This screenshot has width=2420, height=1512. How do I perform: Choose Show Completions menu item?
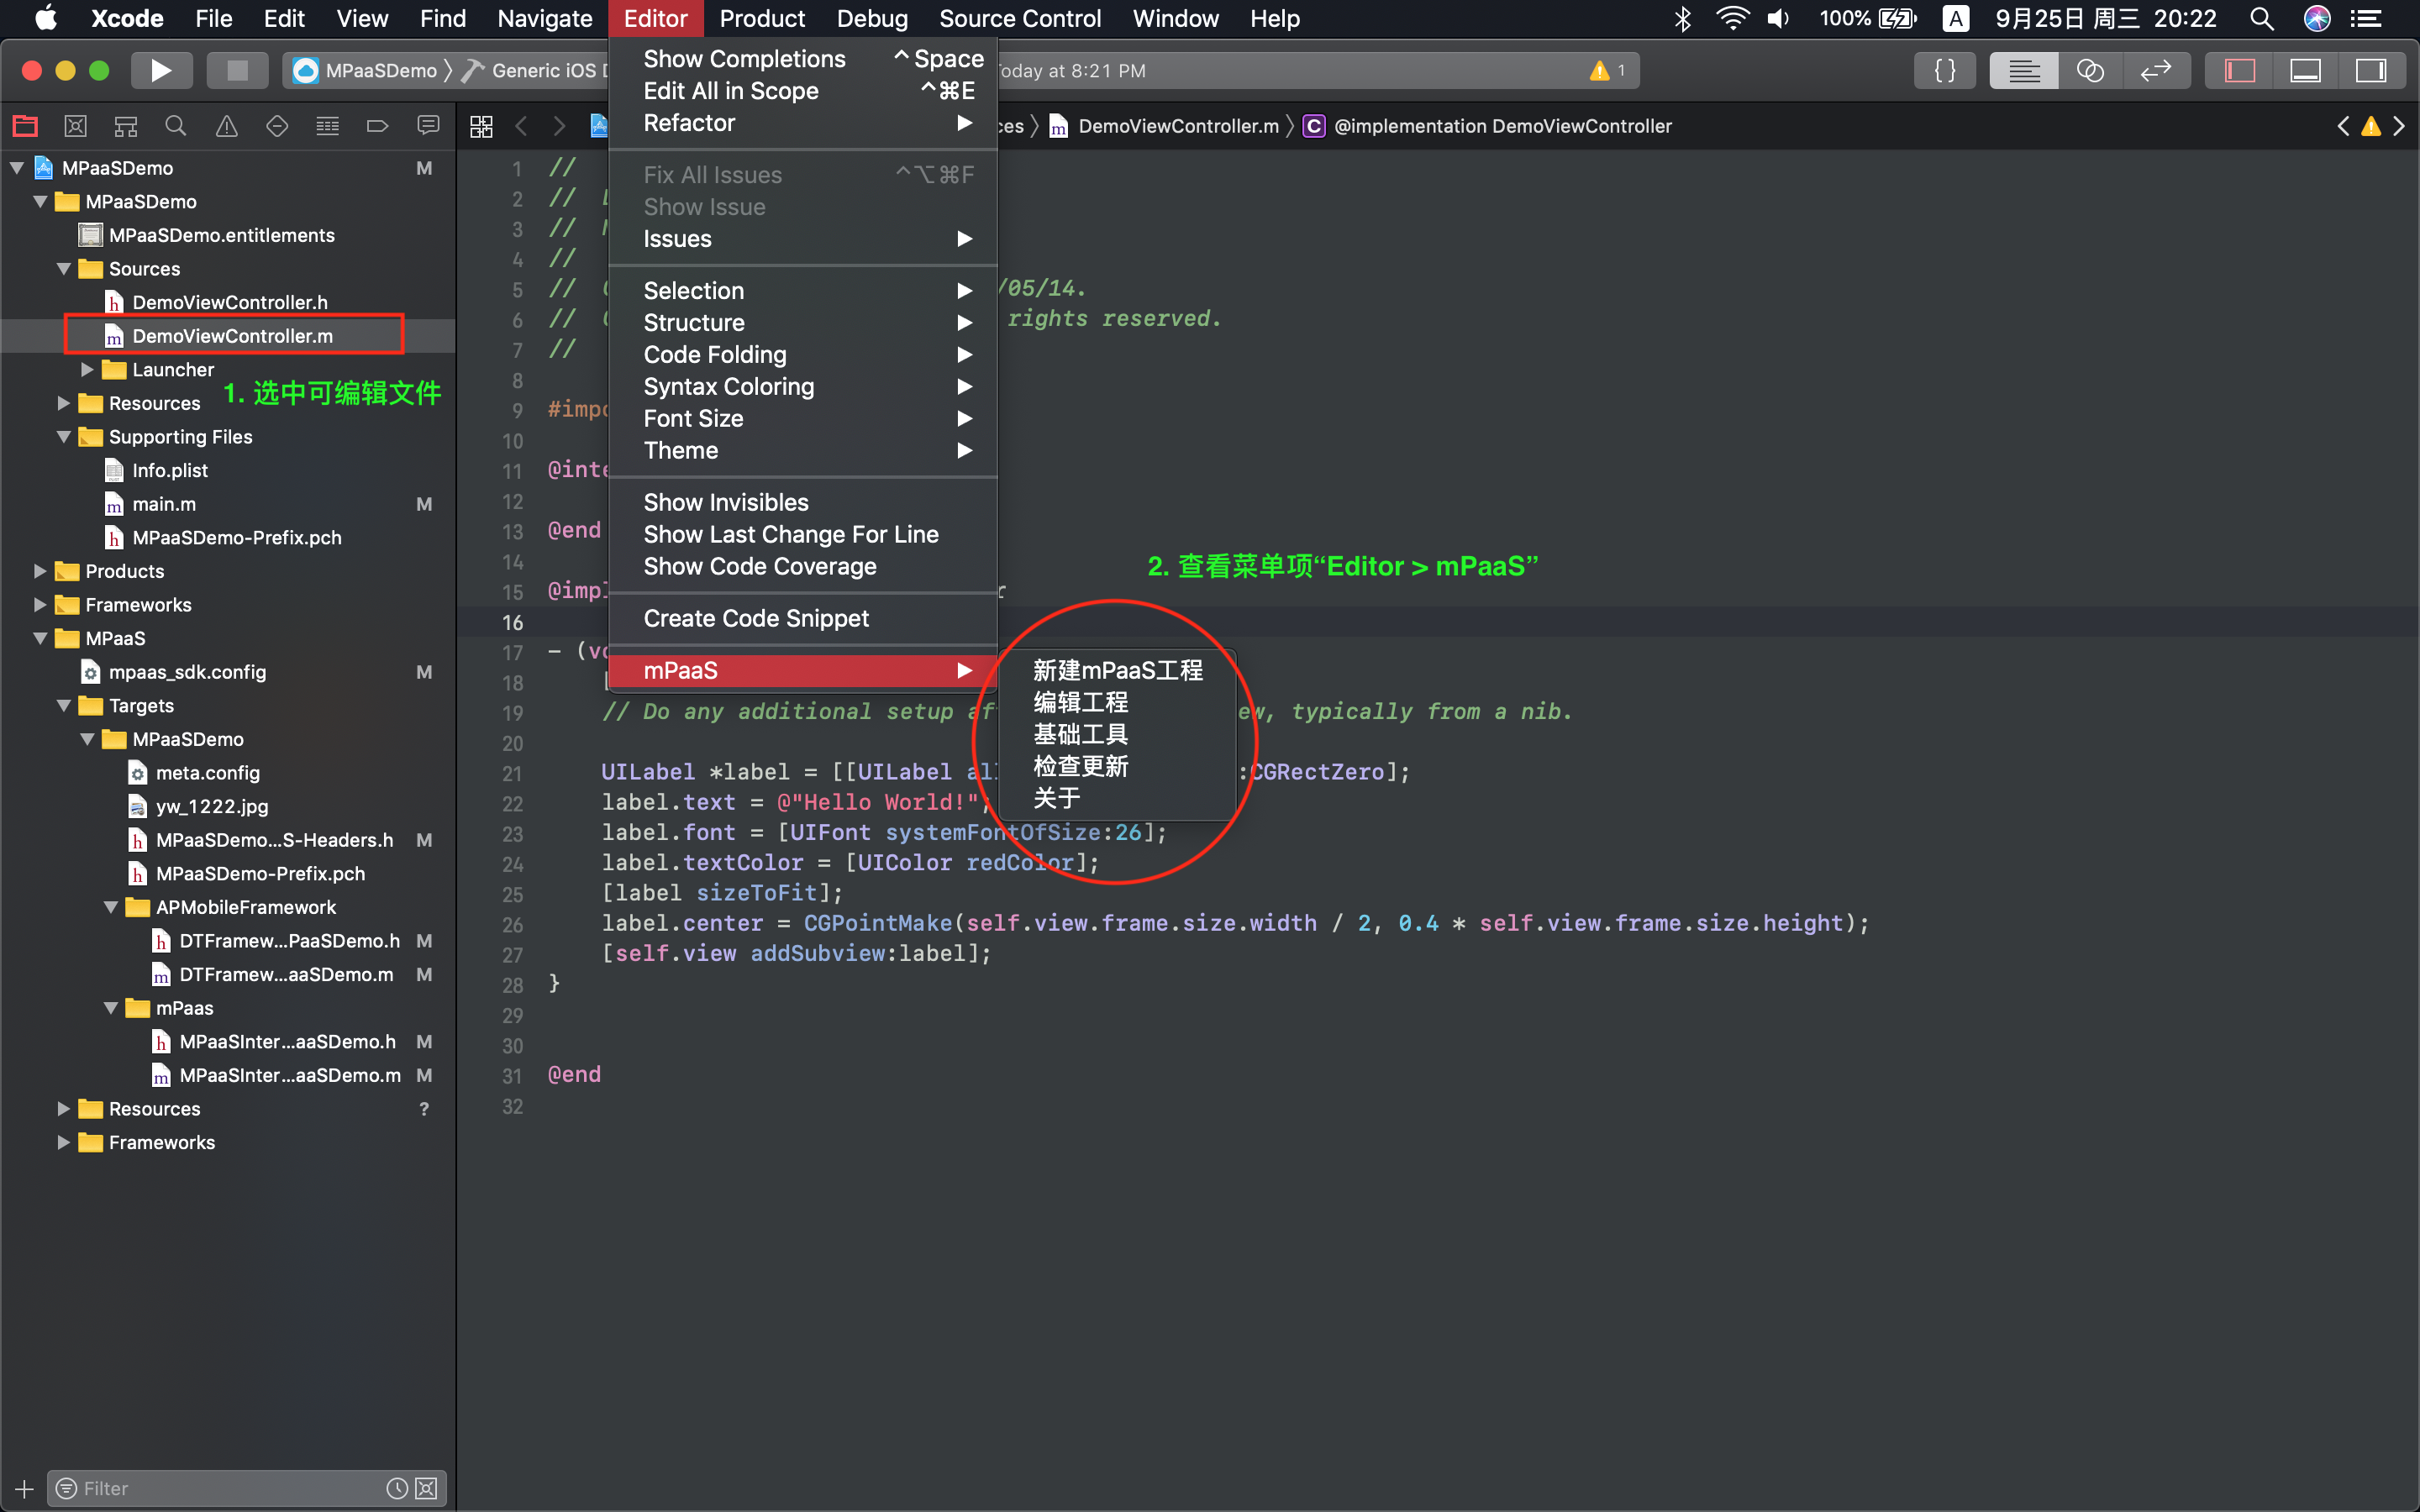click(x=803, y=59)
